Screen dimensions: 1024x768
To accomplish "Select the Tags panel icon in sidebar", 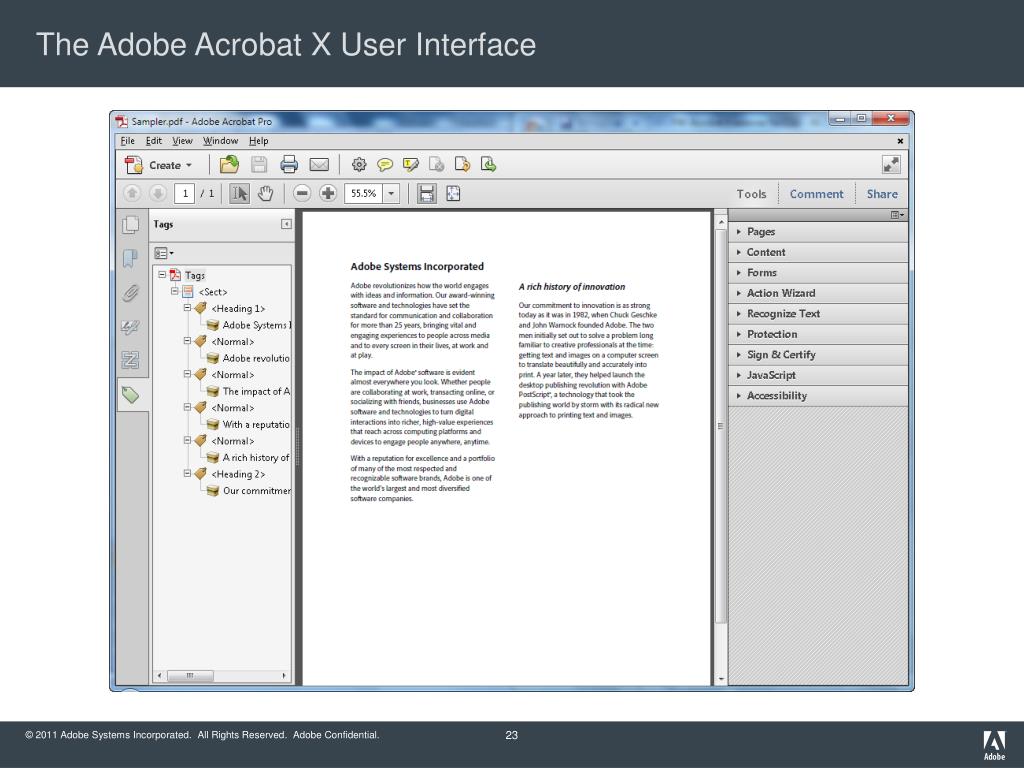I will tap(131, 394).
